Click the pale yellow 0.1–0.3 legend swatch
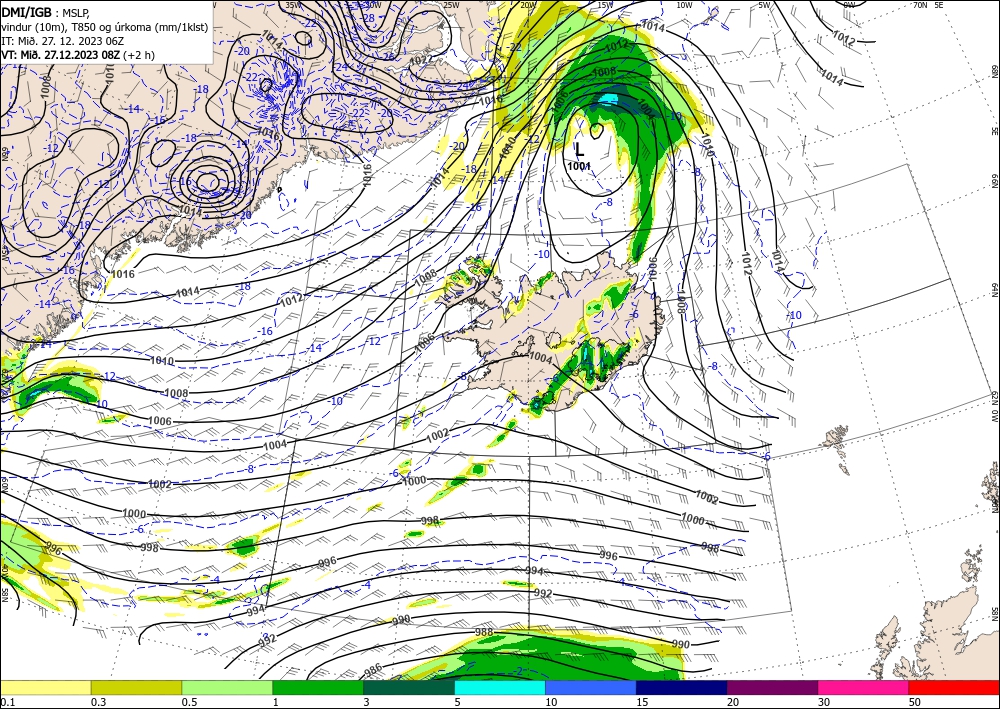Screen dimensions: 1000x709 (45, 687)
